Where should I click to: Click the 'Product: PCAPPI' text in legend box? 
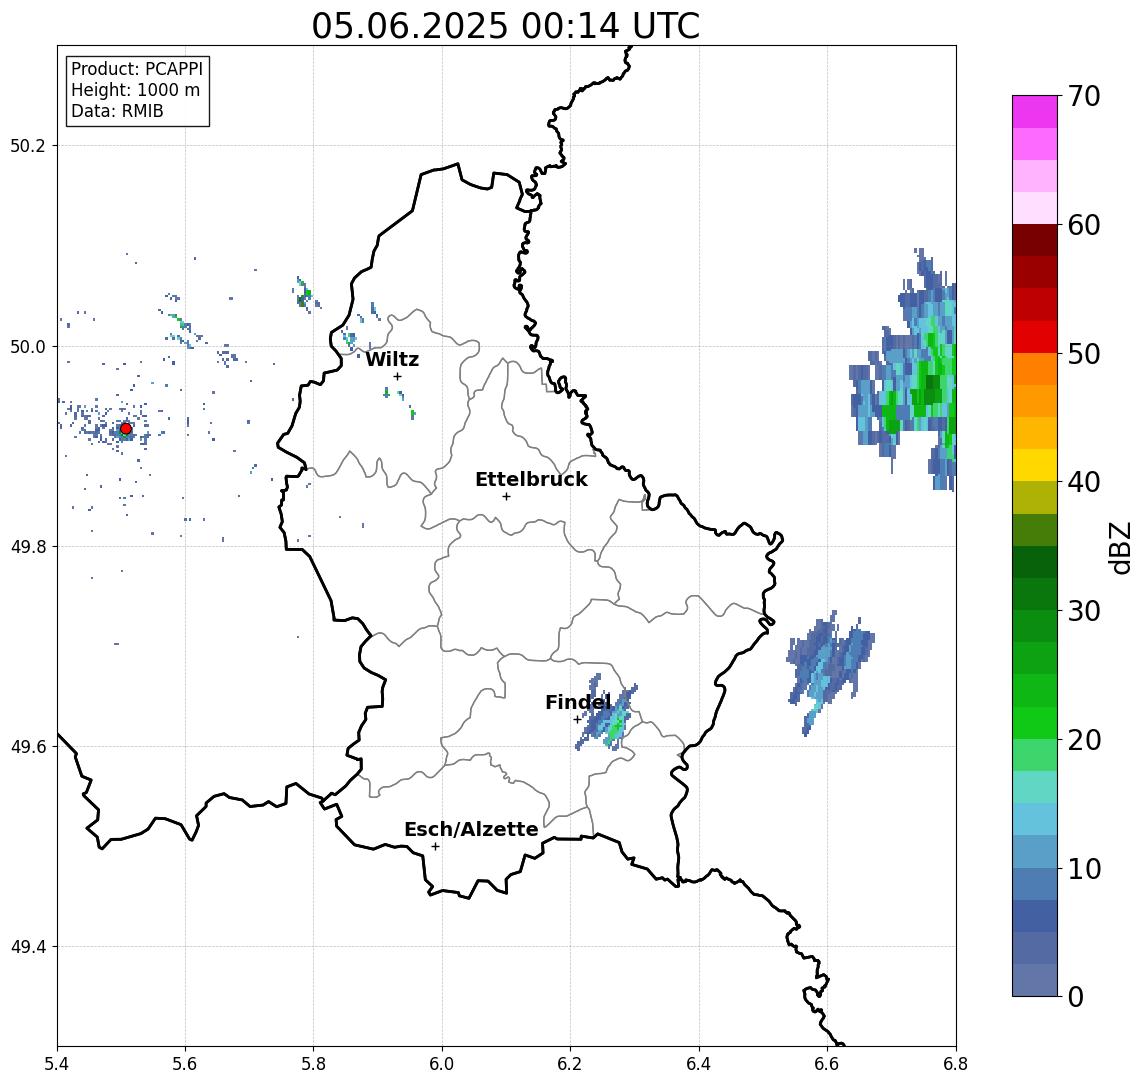coord(137,69)
